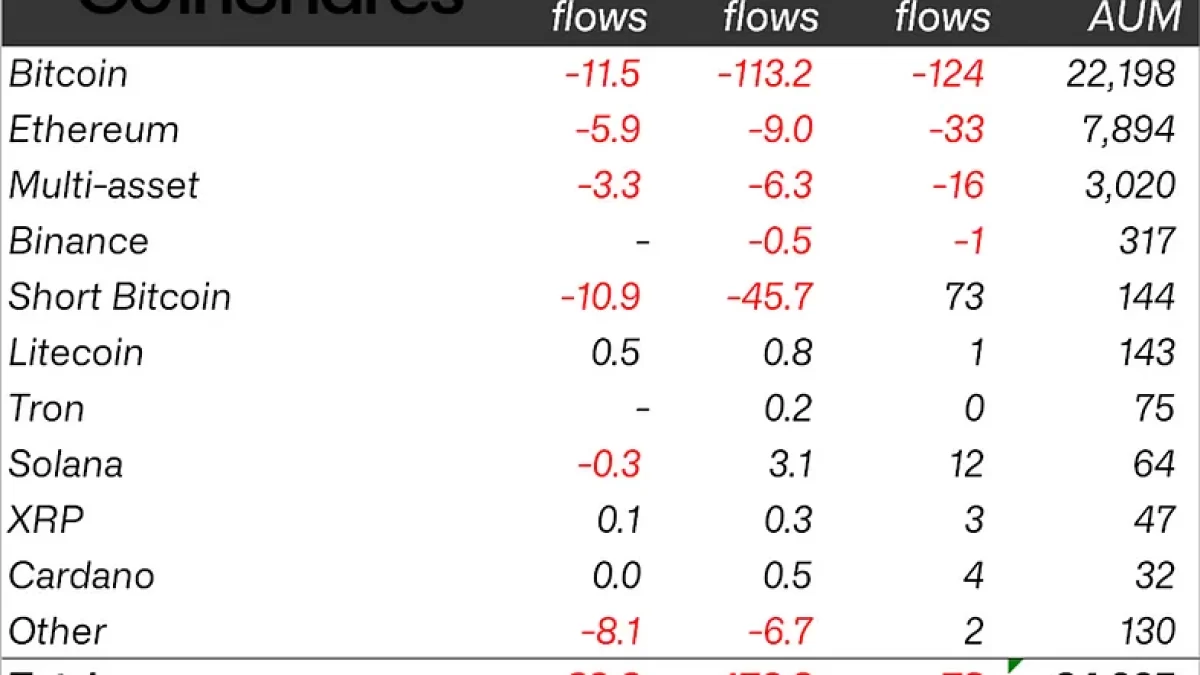The width and height of the screenshot is (1200, 675).
Task: Select Bitcoin's AUM value 22,198
Action: [1120, 74]
